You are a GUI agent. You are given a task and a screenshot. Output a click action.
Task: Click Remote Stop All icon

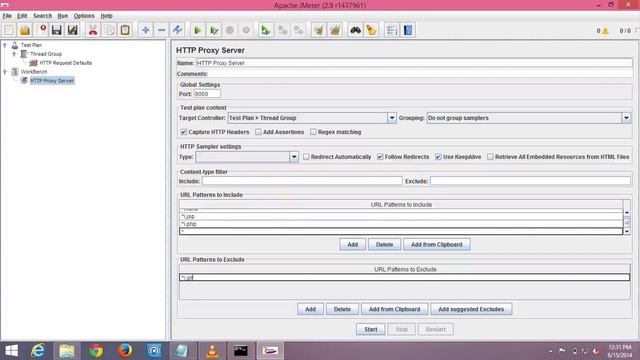tap(282, 30)
